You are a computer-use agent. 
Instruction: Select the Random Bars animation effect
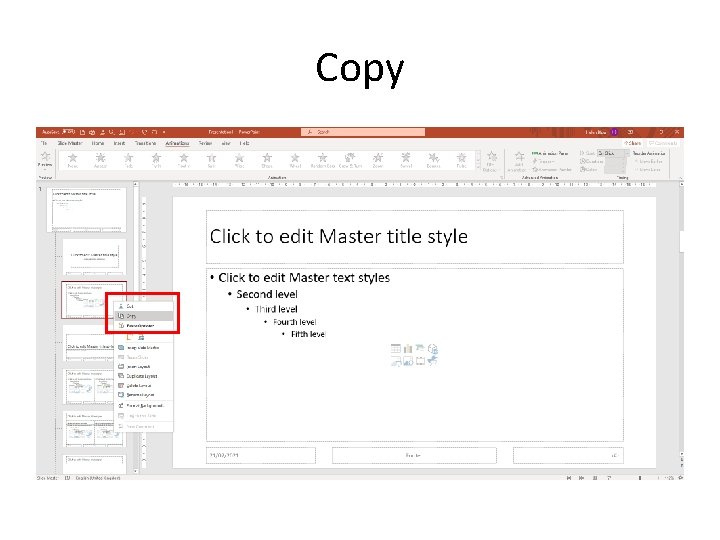pyautogui.click(x=322, y=160)
